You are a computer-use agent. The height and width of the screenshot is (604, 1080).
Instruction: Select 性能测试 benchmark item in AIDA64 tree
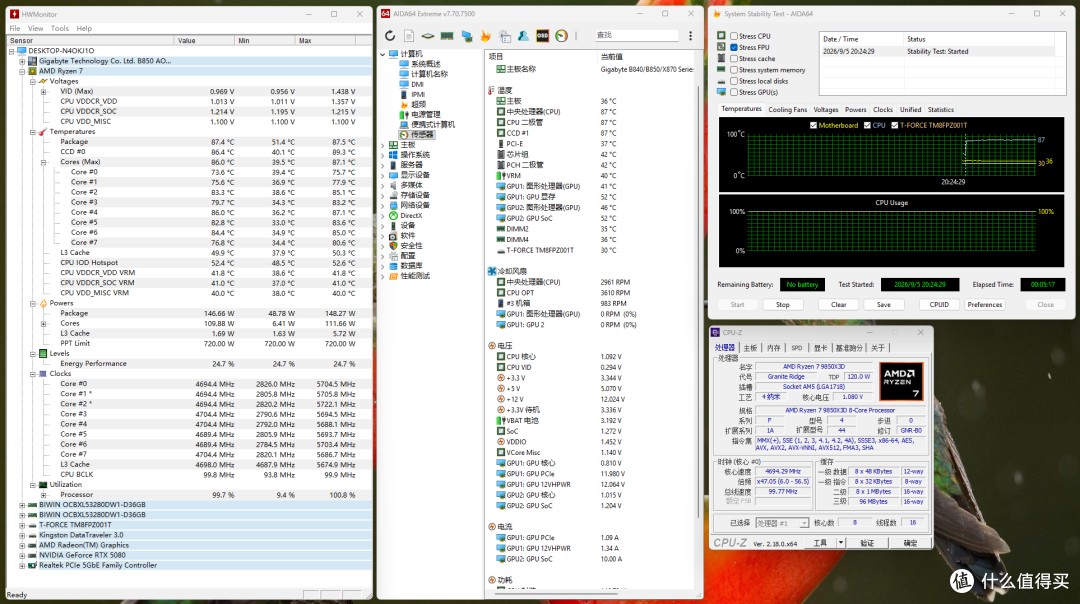409,276
